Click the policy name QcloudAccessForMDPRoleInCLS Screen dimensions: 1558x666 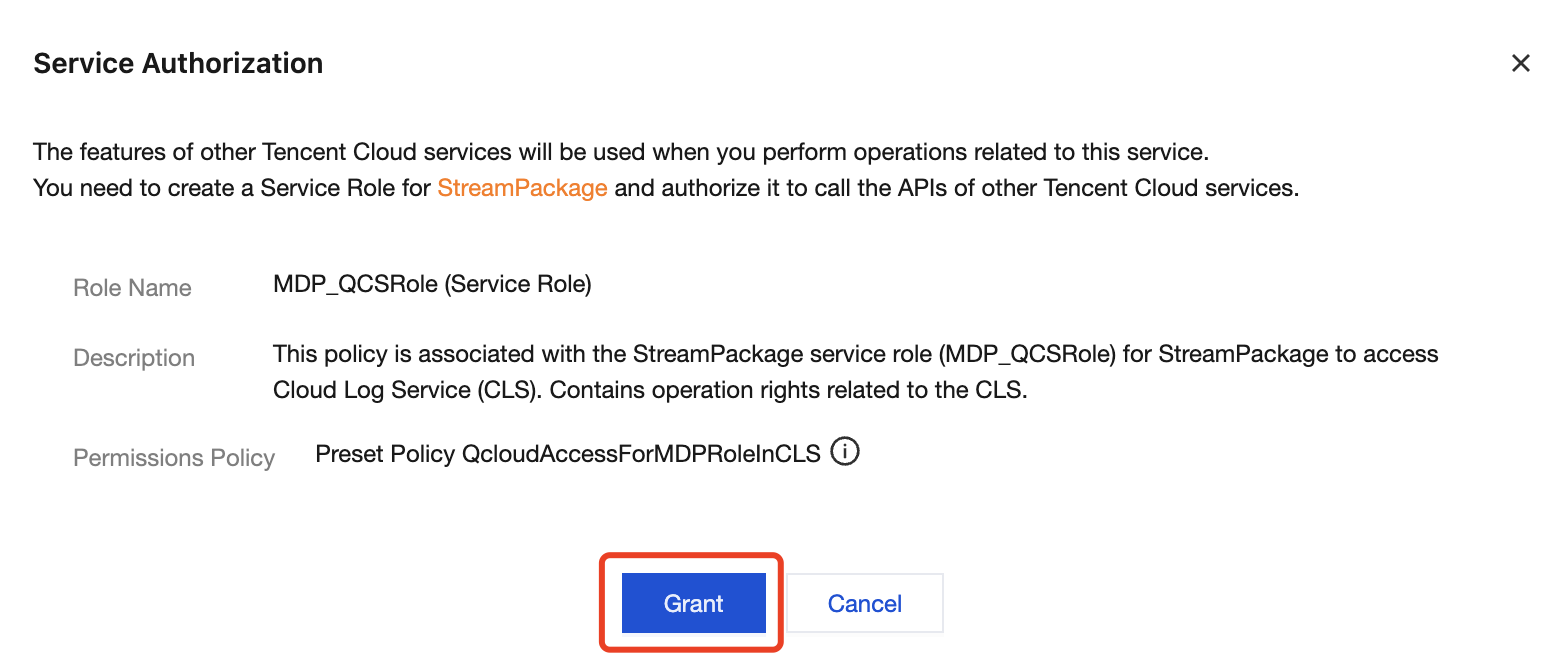tap(641, 454)
